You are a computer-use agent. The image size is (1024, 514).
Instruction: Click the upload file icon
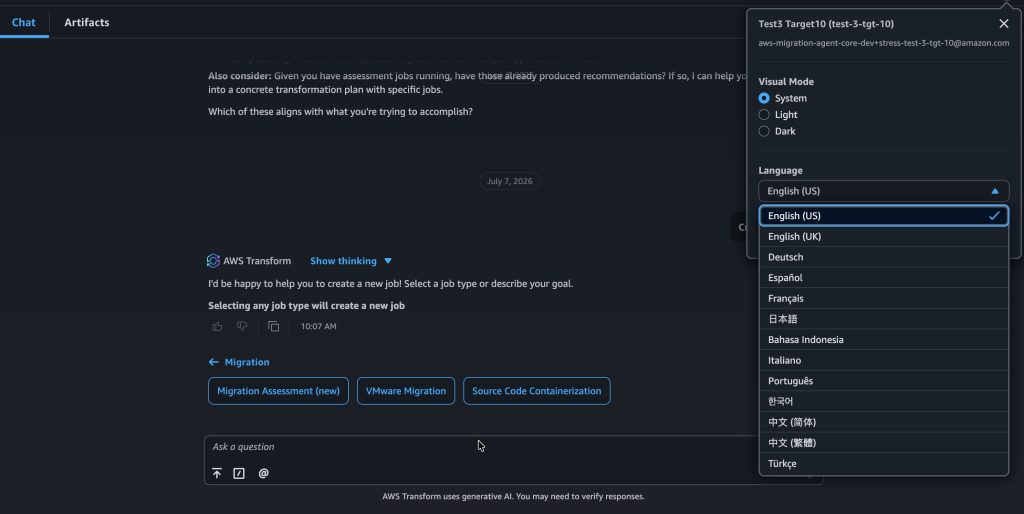point(217,474)
